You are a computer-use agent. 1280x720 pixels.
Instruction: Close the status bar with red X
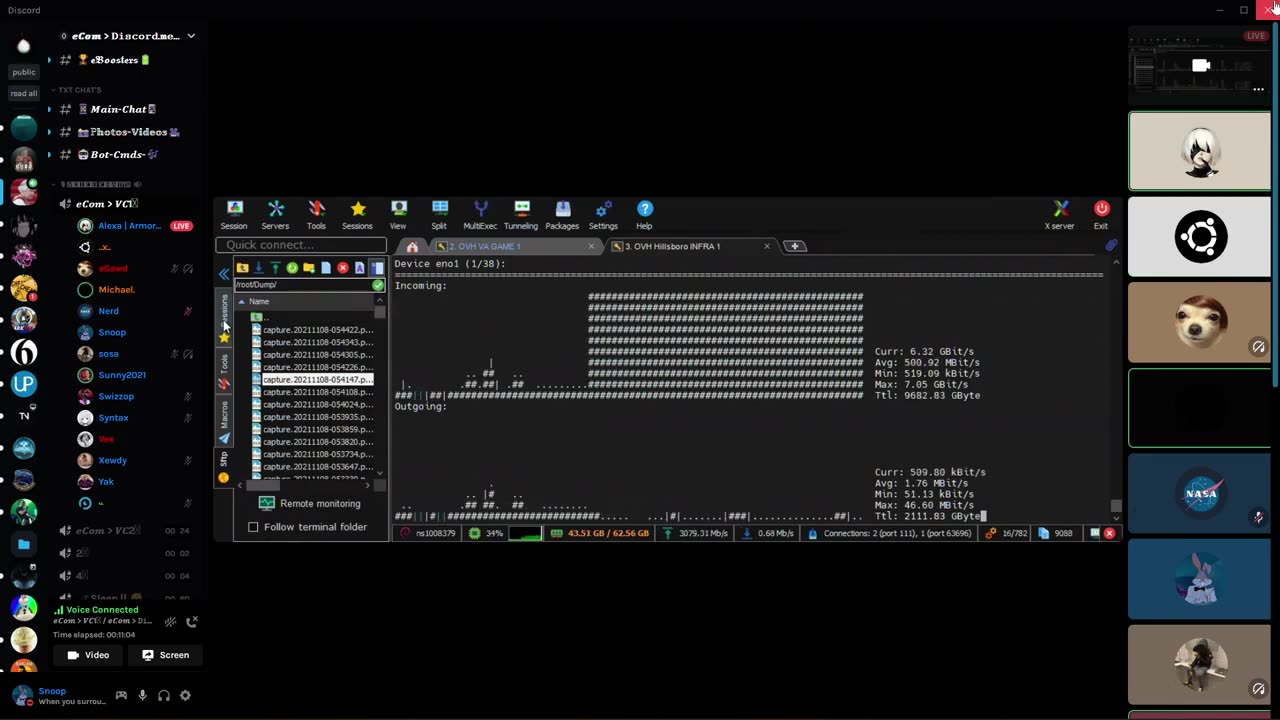point(1109,534)
